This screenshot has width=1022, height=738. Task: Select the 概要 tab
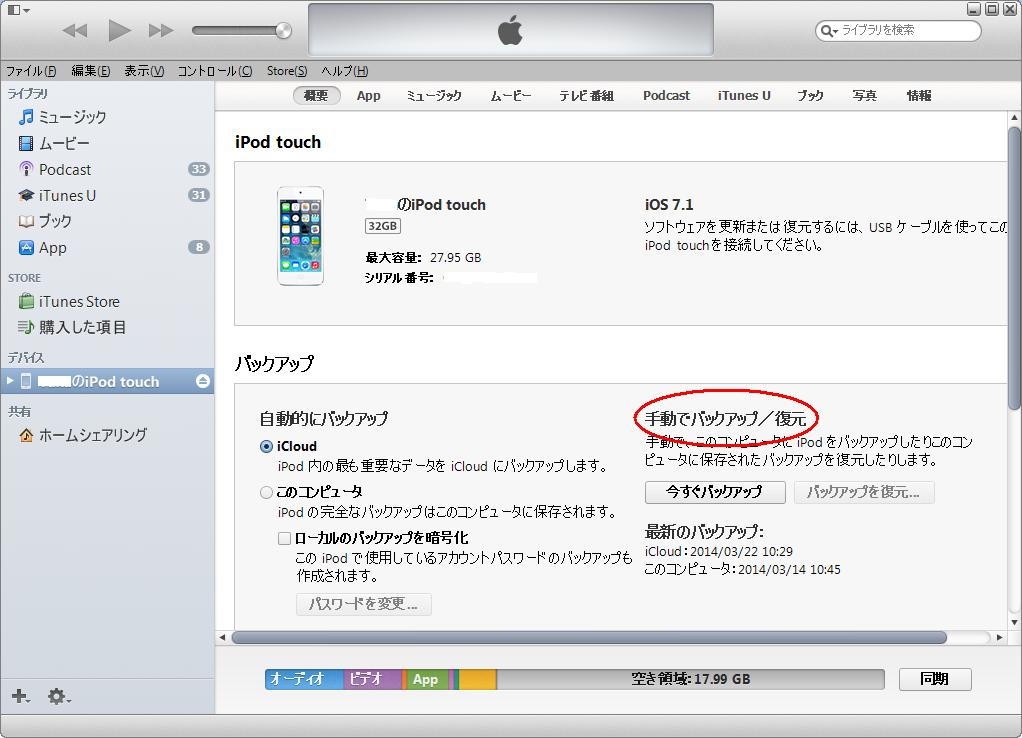pos(317,95)
